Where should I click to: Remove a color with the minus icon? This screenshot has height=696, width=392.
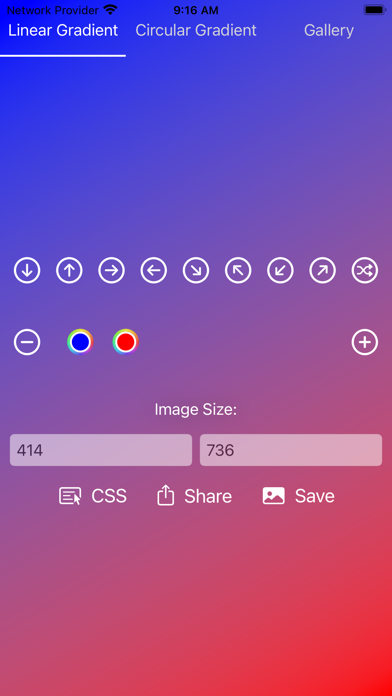click(x=27, y=342)
